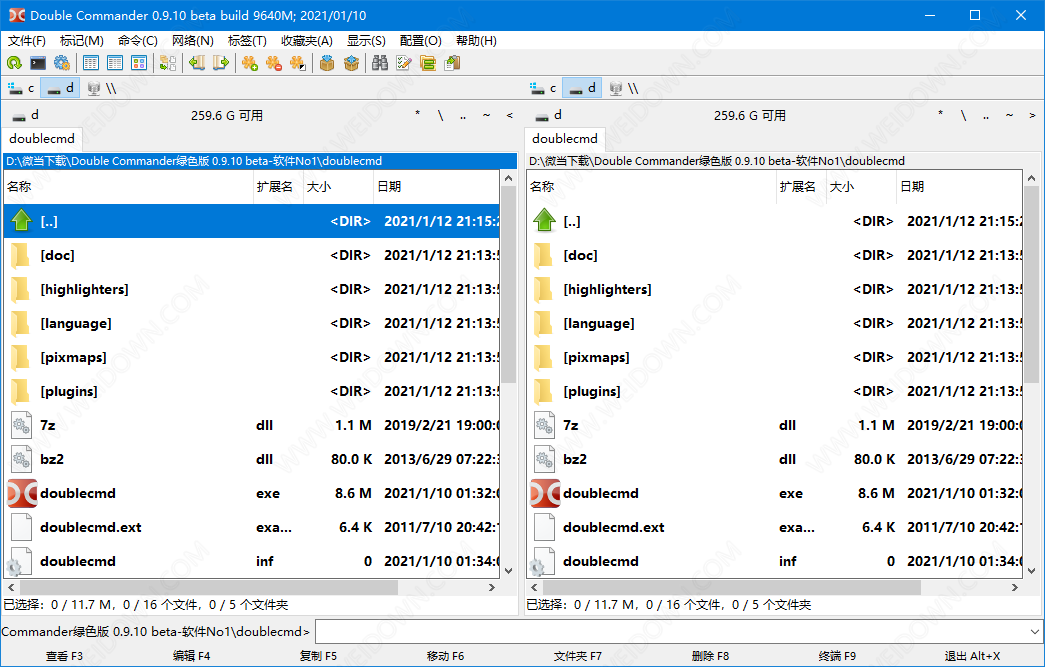Click the 移动 F6 button

[445, 656]
